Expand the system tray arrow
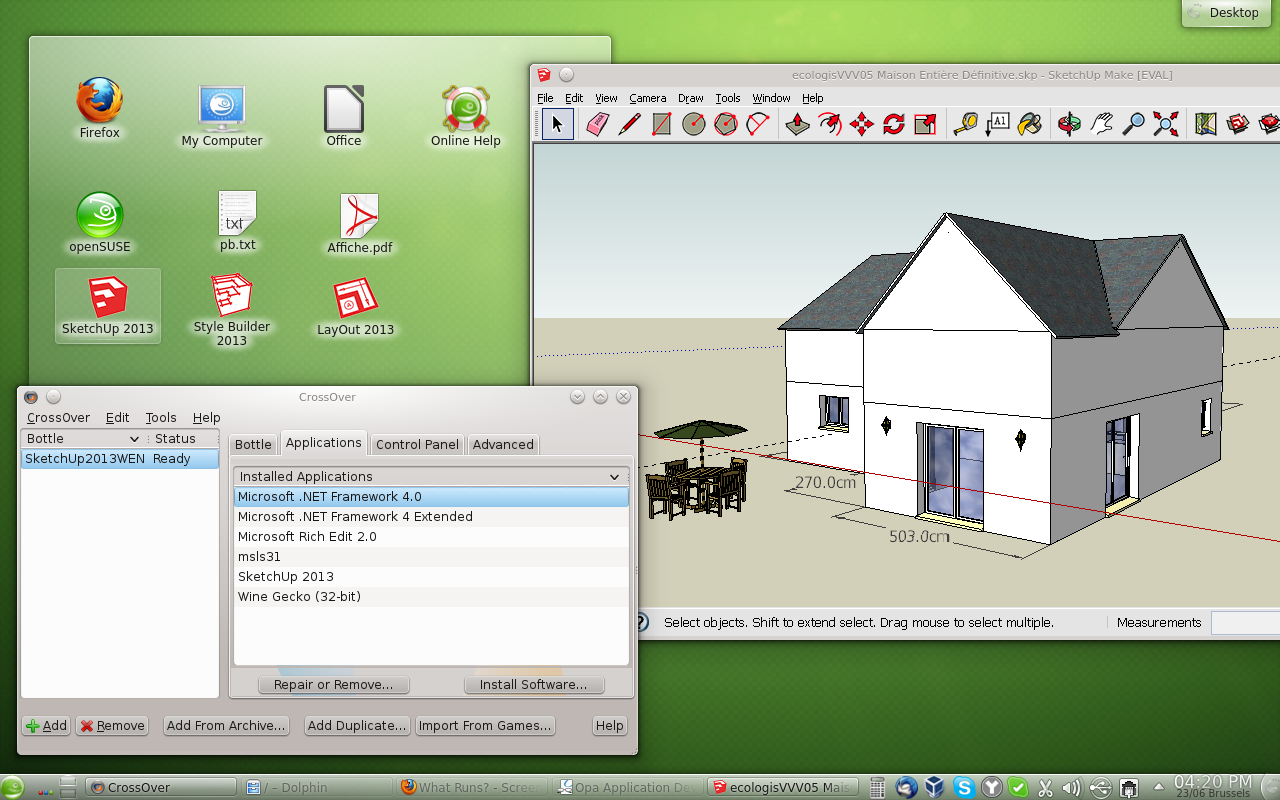 pos(1158,787)
